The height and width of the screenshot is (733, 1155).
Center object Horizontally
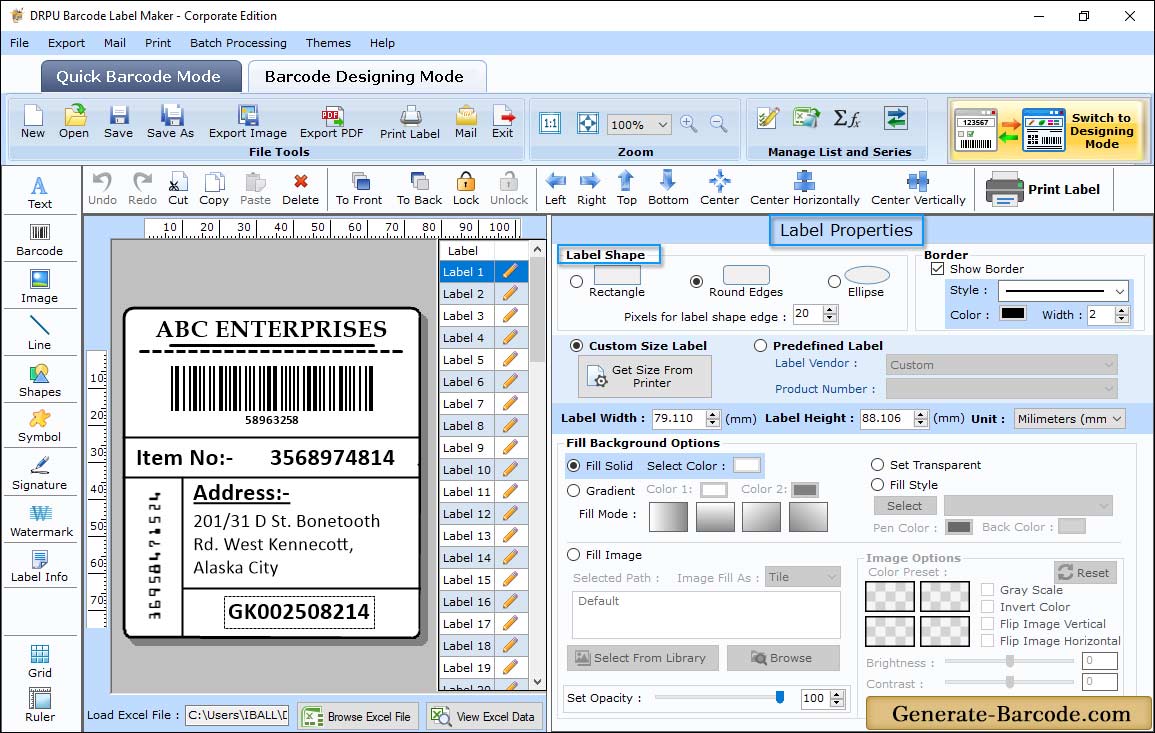[804, 189]
